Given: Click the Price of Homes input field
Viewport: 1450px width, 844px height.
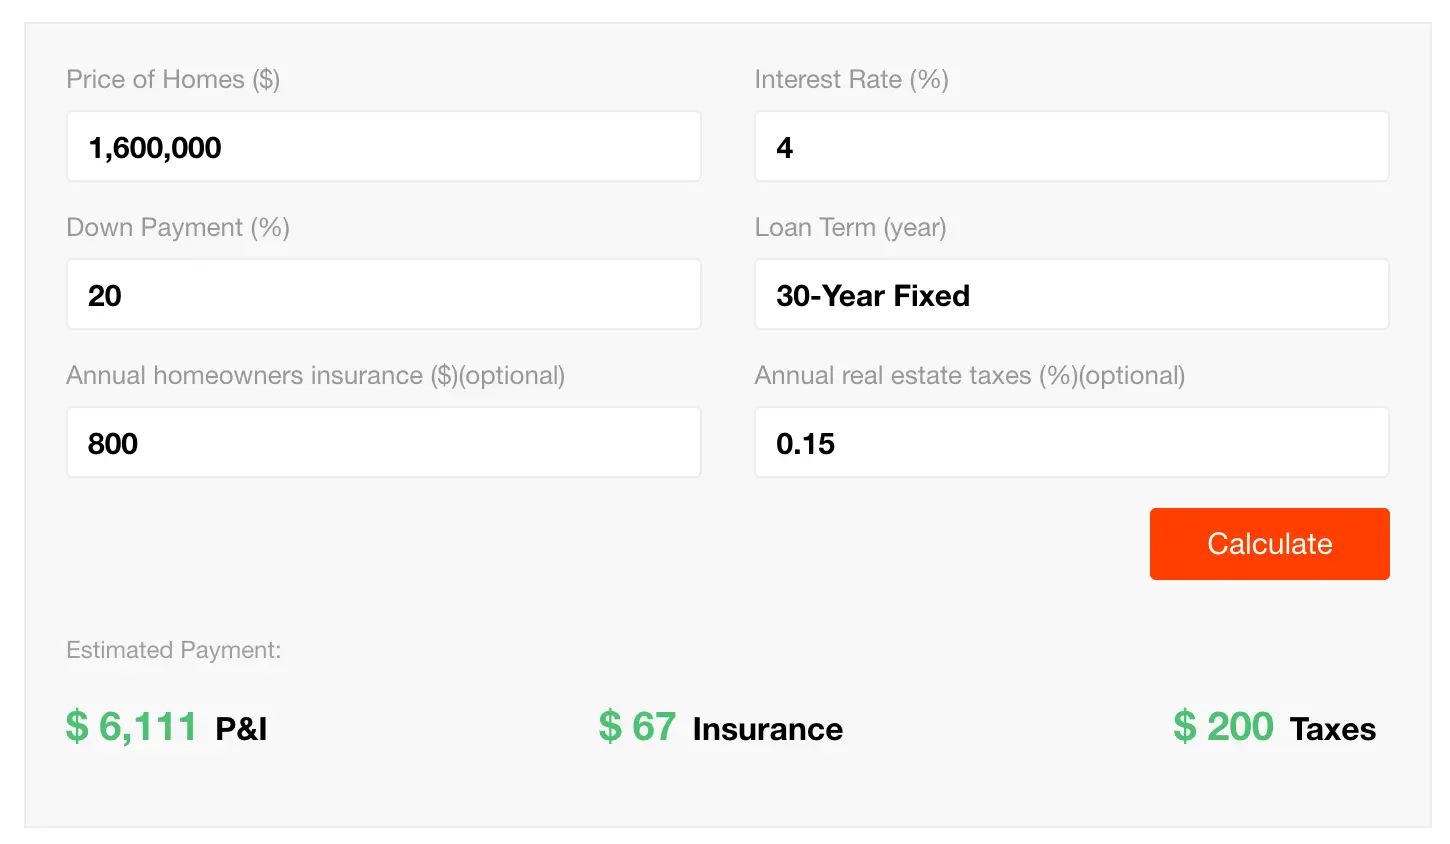Looking at the screenshot, I should (383, 147).
